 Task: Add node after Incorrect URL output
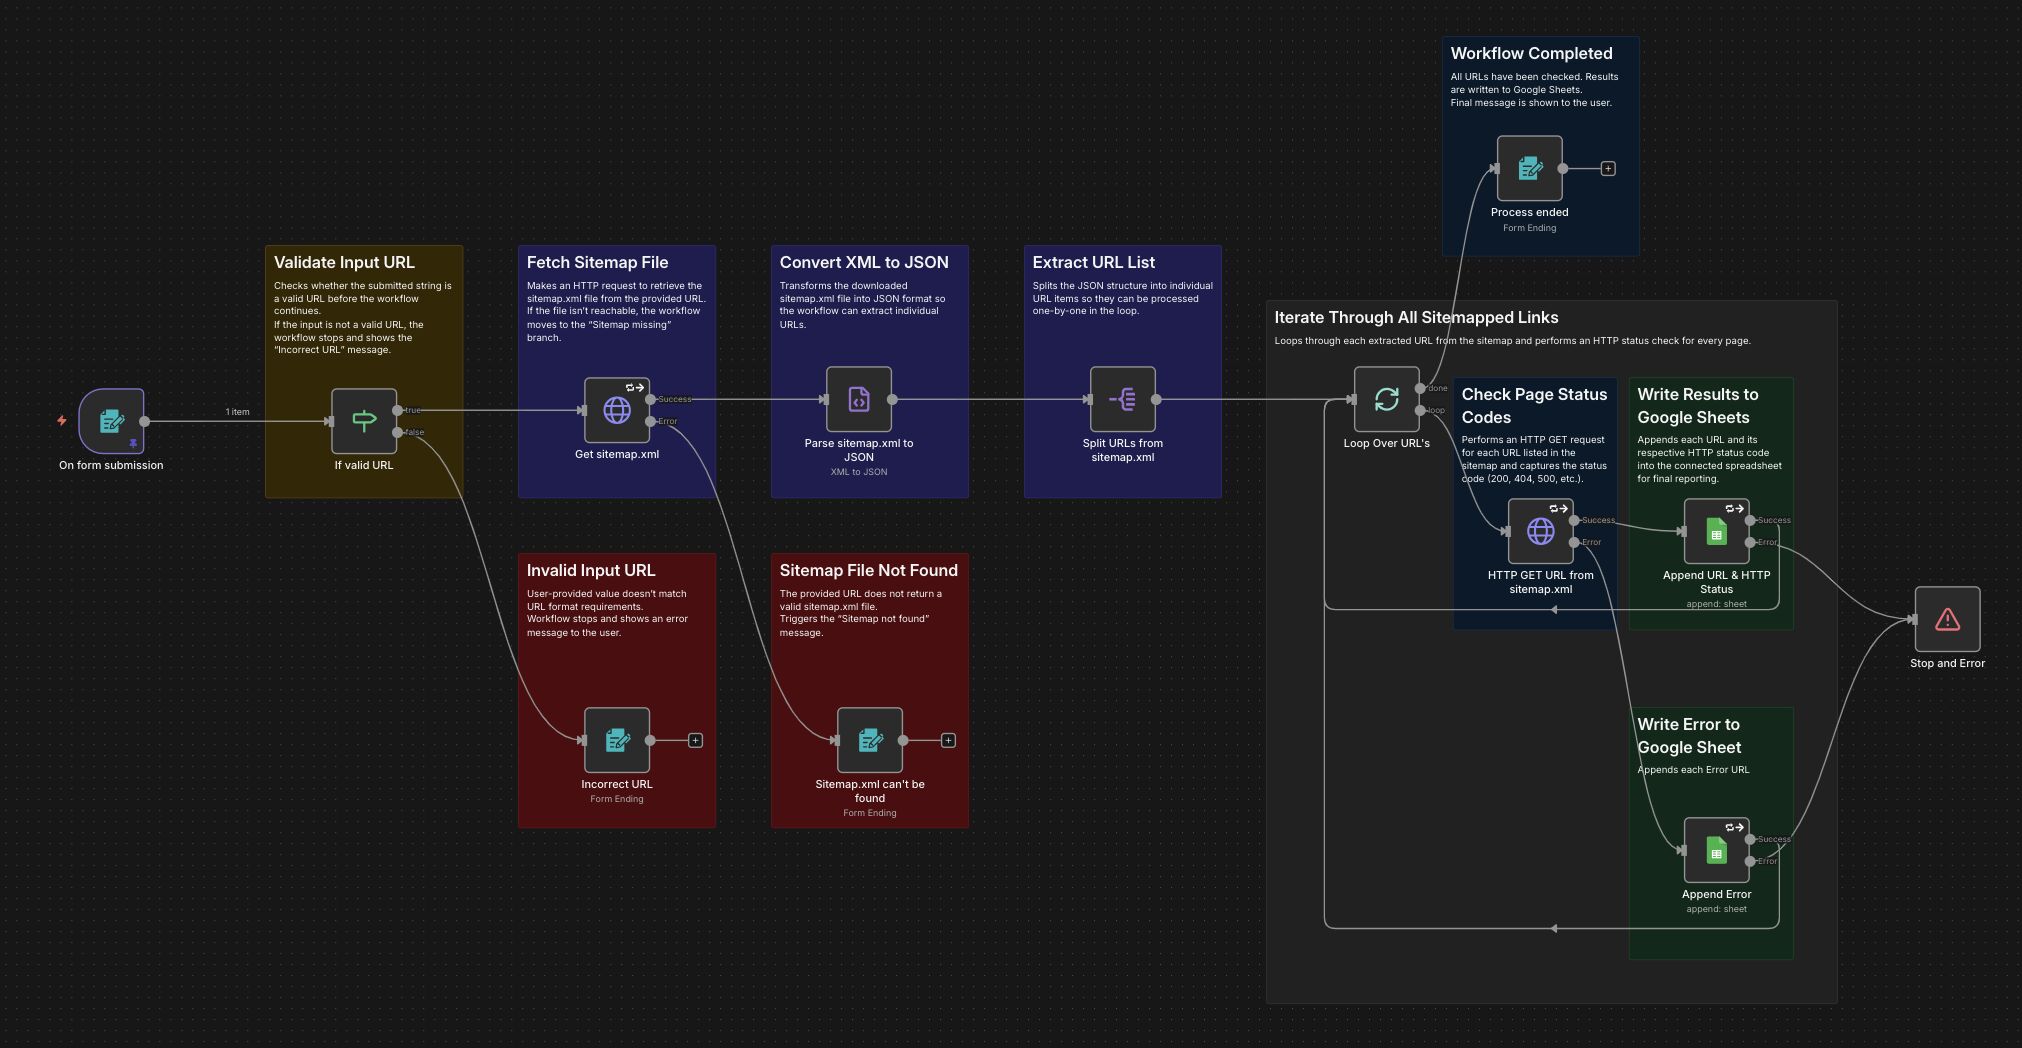(x=696, y=741)
